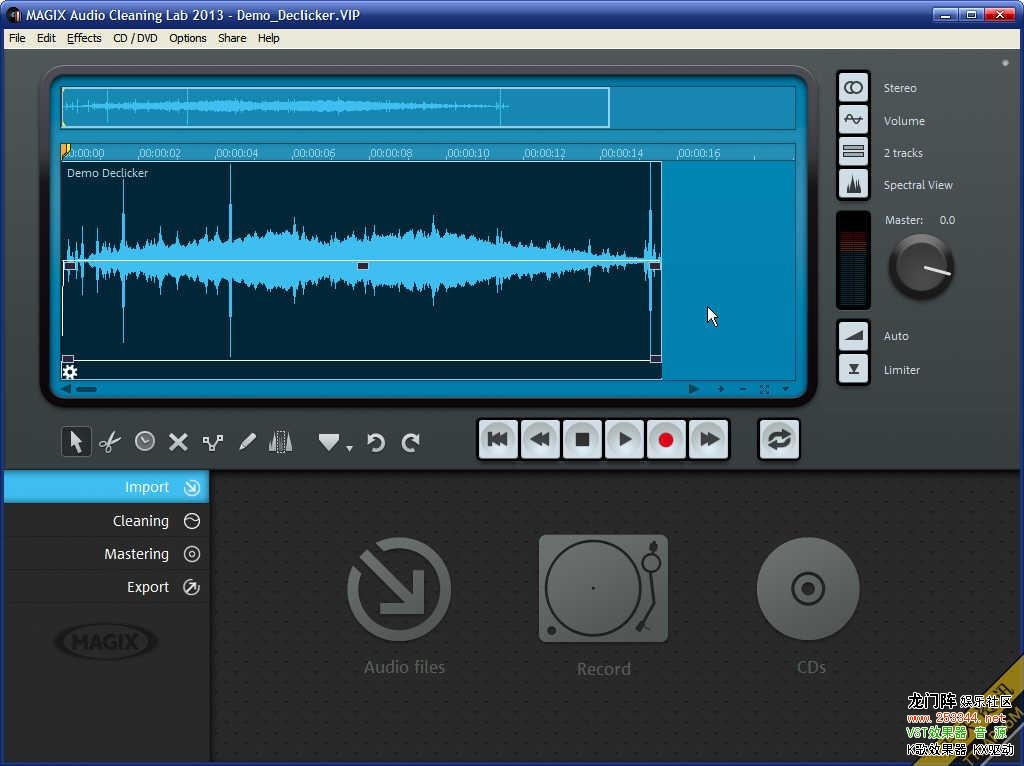This screenshot has width=1024, height=766.
Task: Choose the node curve editing tool
Action: tap(212, 443)
